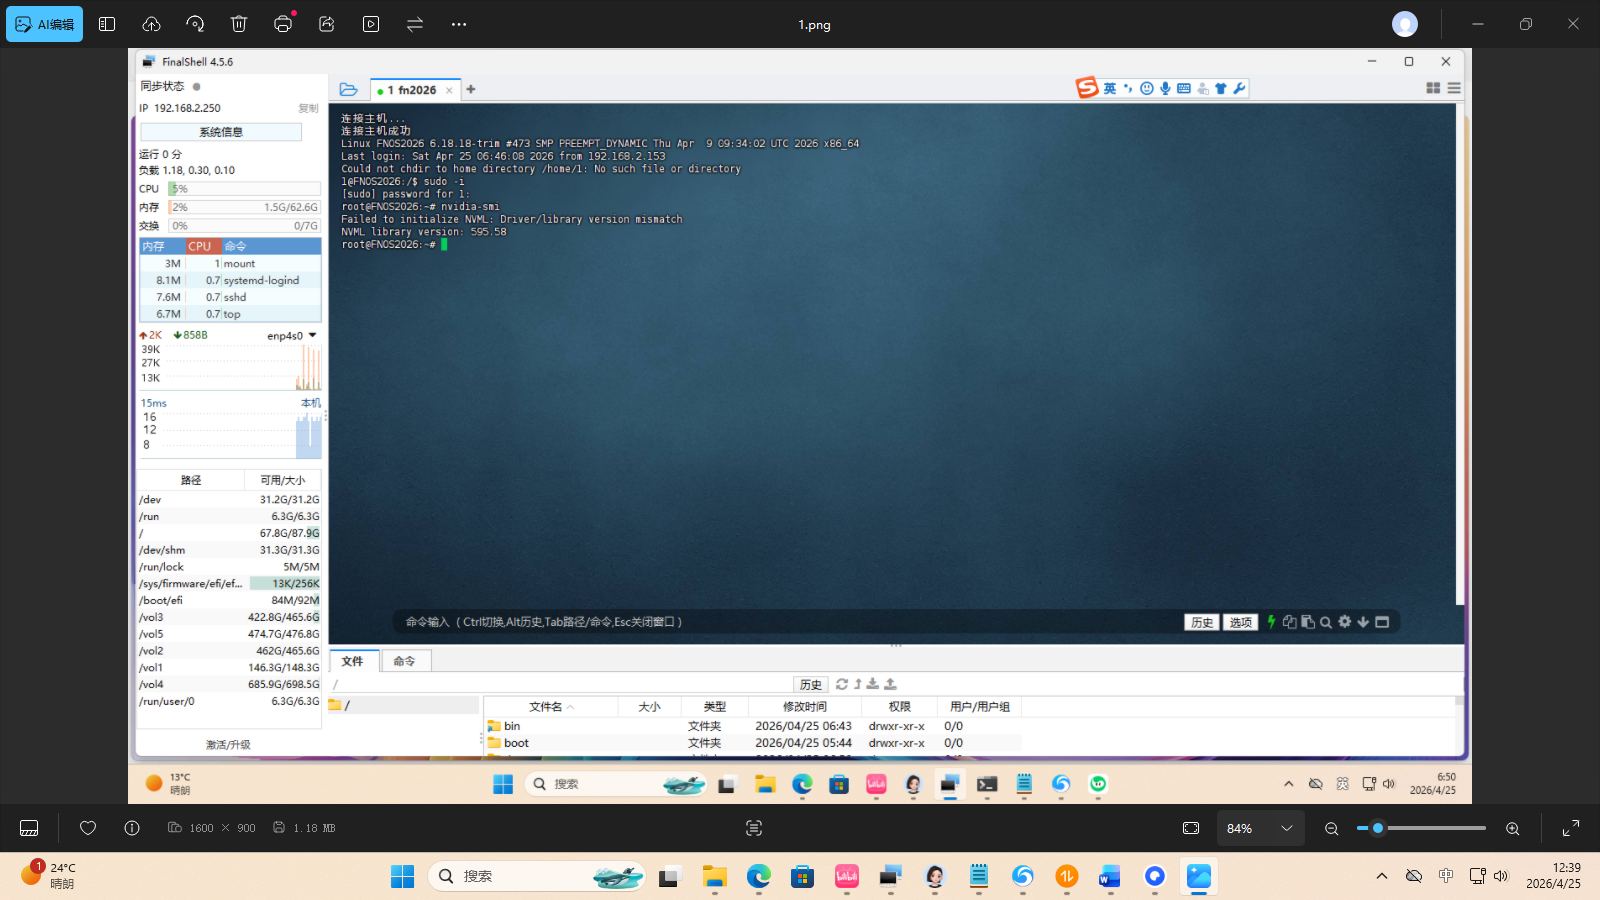This screenshot has height=900, width=1600.
Task: Upload image to cloud
Action: click(x=151, y=24)
